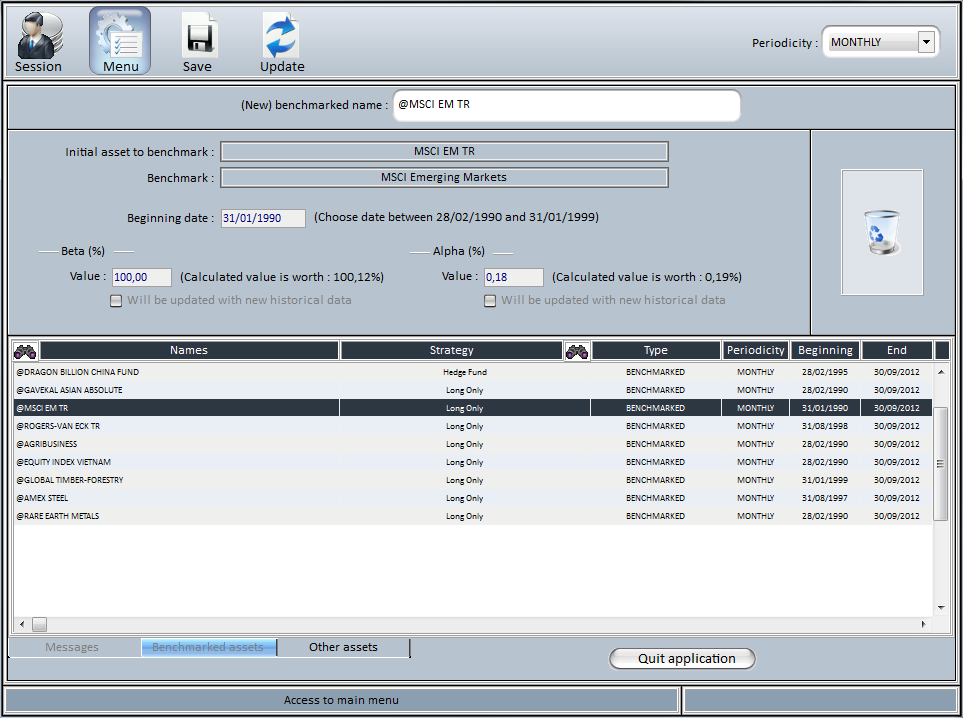Select the @RARE EARTH METALS row

(473, 516)
